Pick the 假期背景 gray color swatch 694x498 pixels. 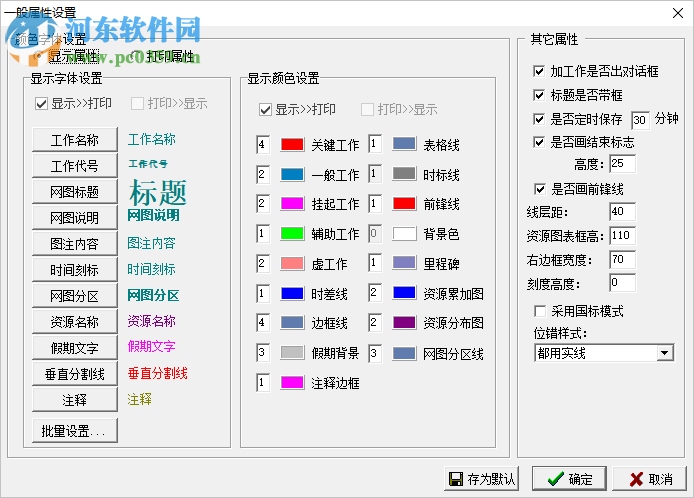pyautogui.click(x=292, y=353)
